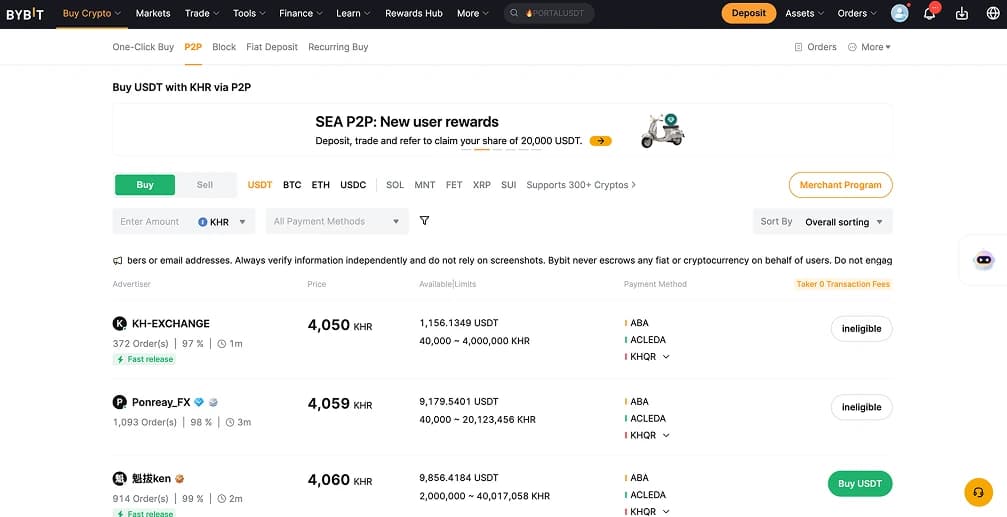1007x517 pixels.
Task: Select the P2P tab
Action: (x=193, y=47)
